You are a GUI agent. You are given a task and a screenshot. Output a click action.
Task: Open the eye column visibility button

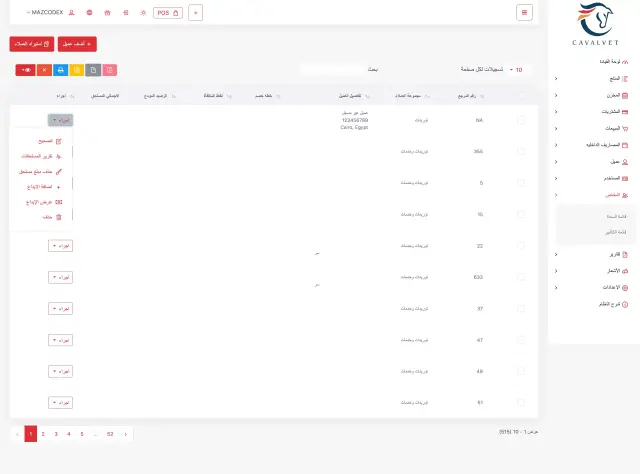[26, 70]
